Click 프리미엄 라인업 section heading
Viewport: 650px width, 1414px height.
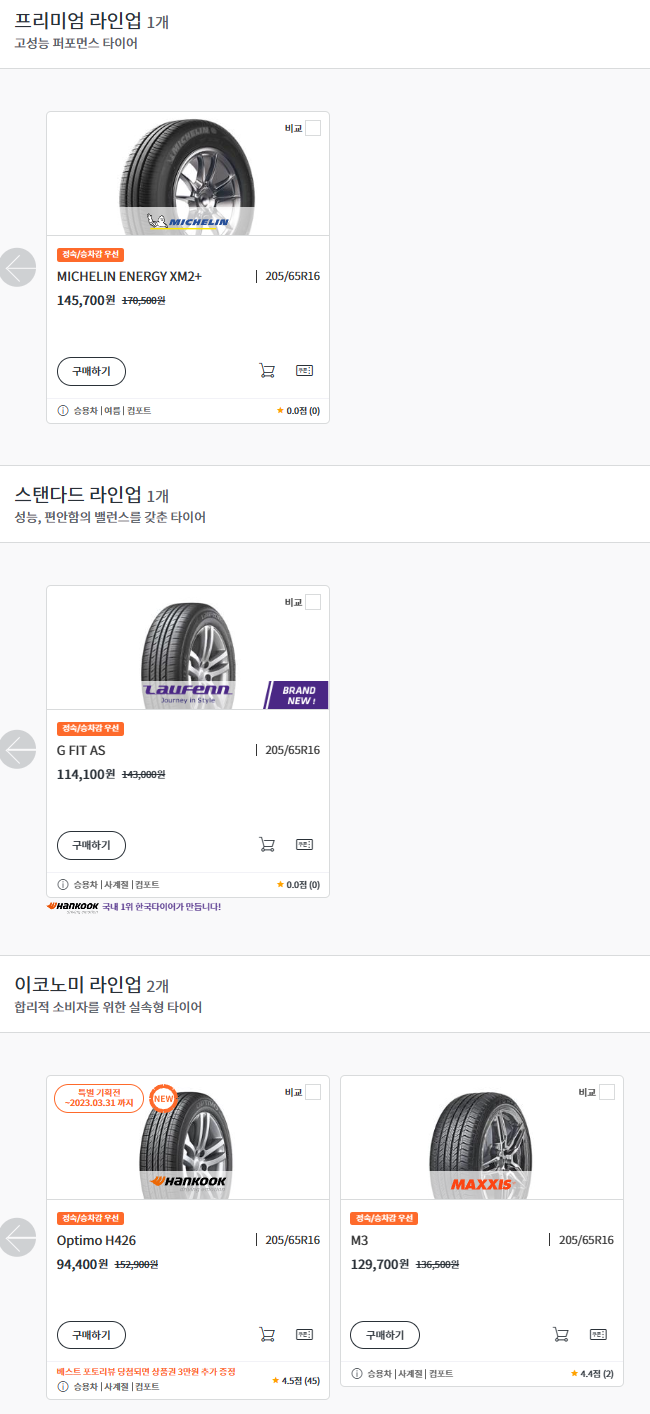(x=78, y=20)
